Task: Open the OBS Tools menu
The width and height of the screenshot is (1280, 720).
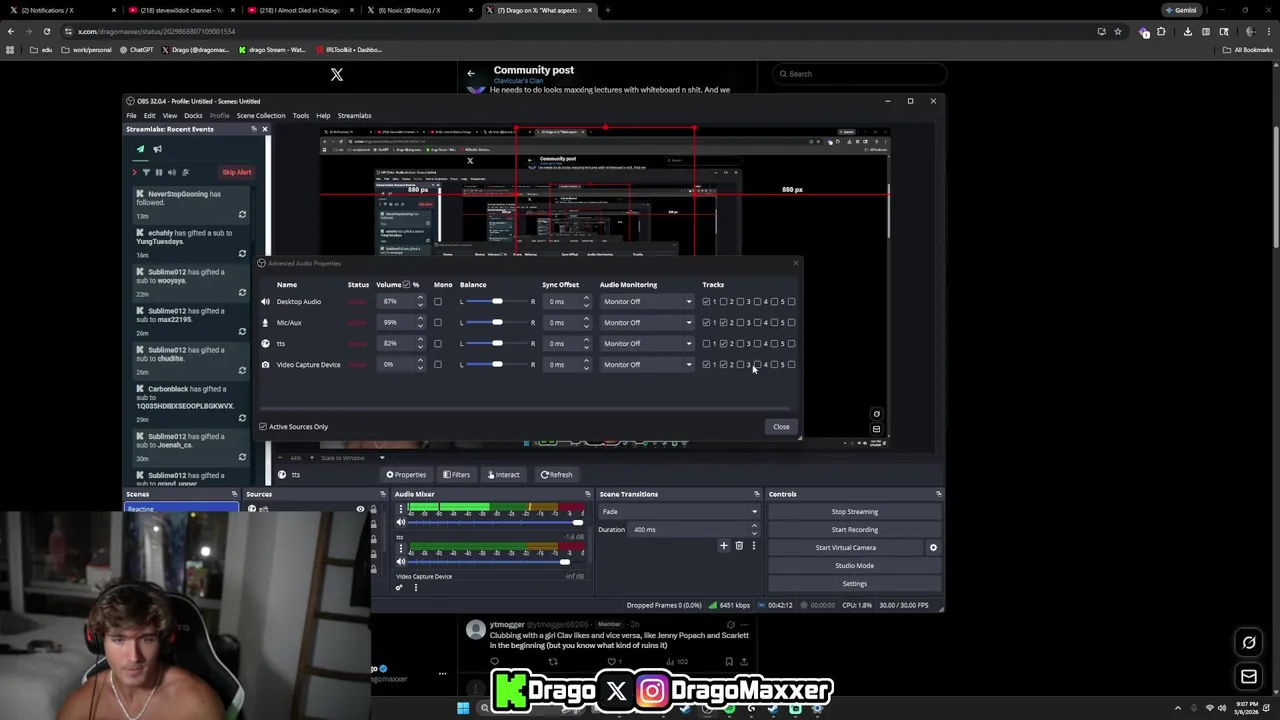Action: tap(301, 115)
